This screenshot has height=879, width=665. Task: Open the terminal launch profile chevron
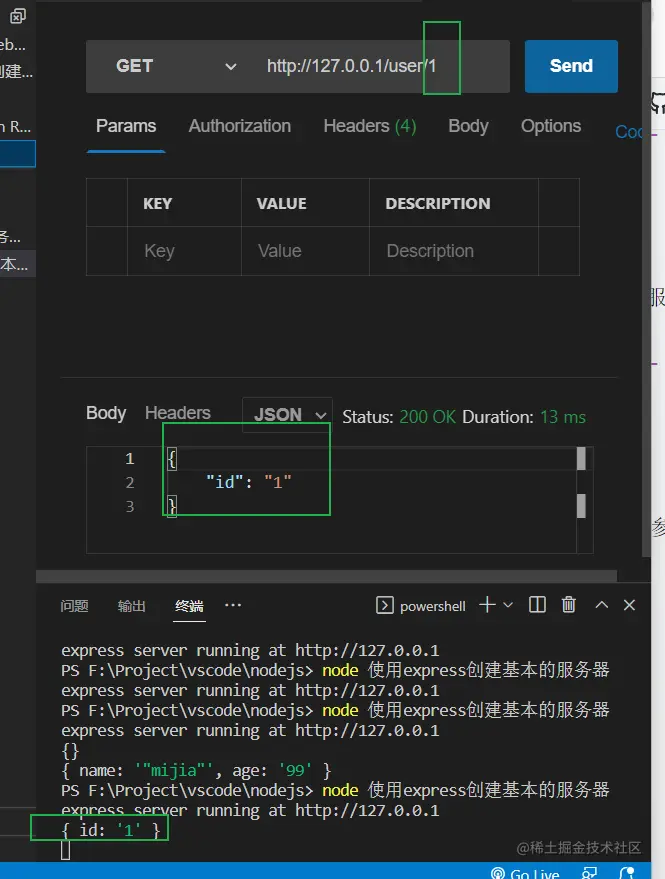tap(508, 605)
